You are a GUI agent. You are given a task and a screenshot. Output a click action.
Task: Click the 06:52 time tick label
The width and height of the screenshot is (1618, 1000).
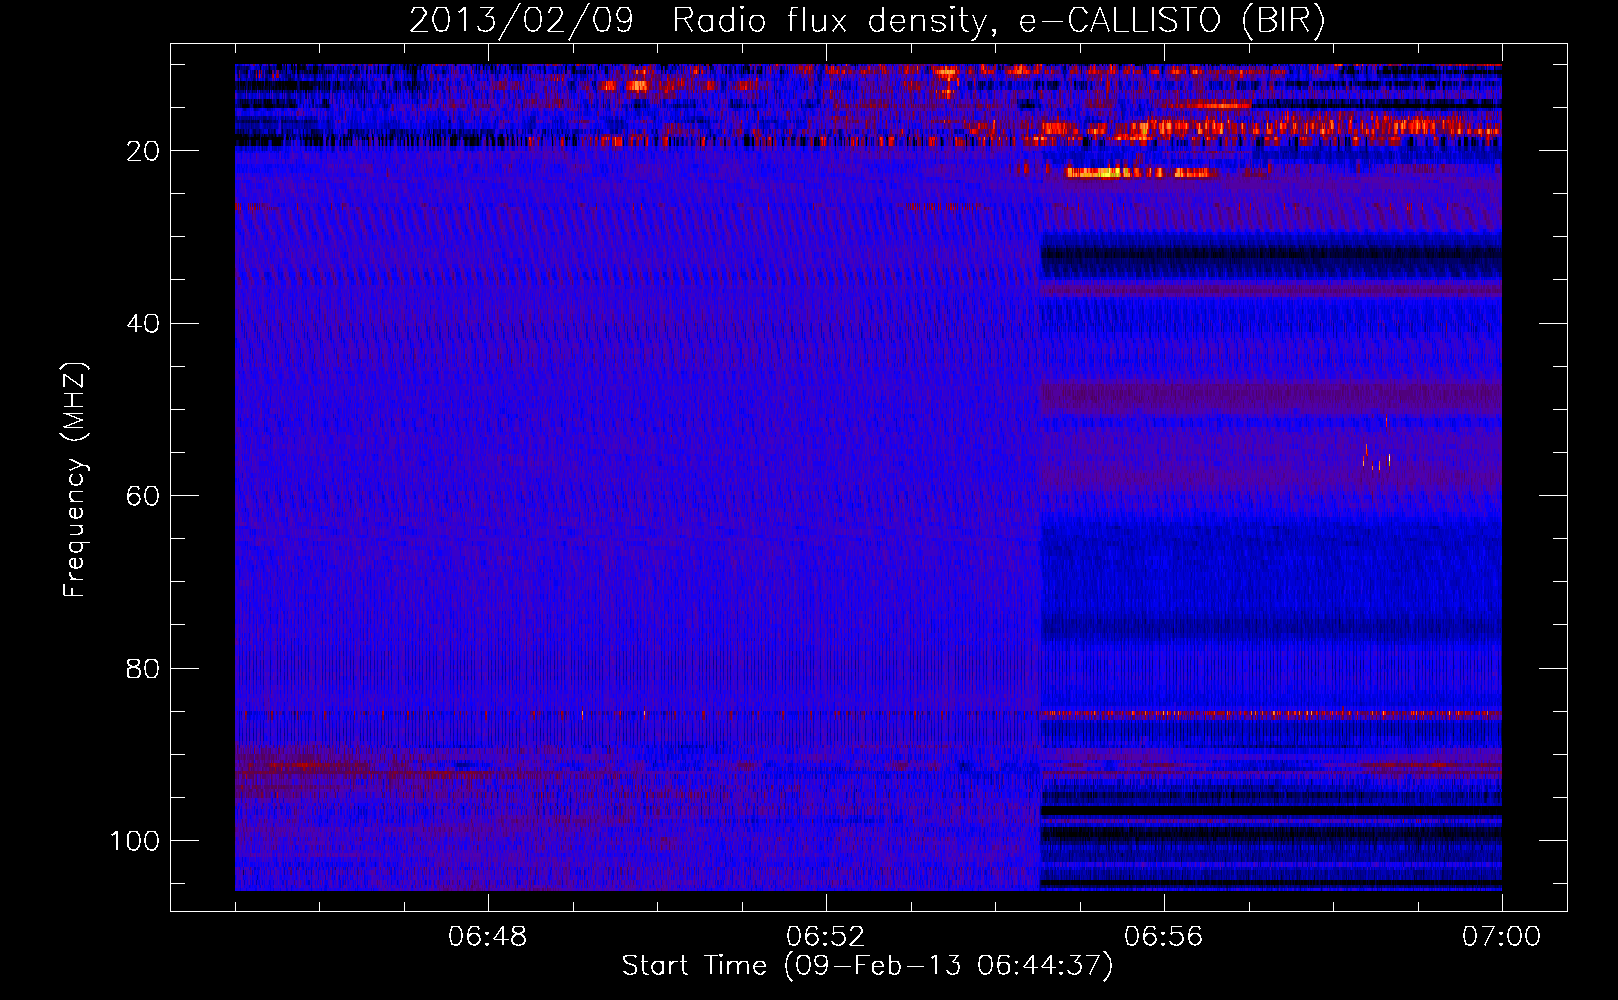[x=825, y=937]
